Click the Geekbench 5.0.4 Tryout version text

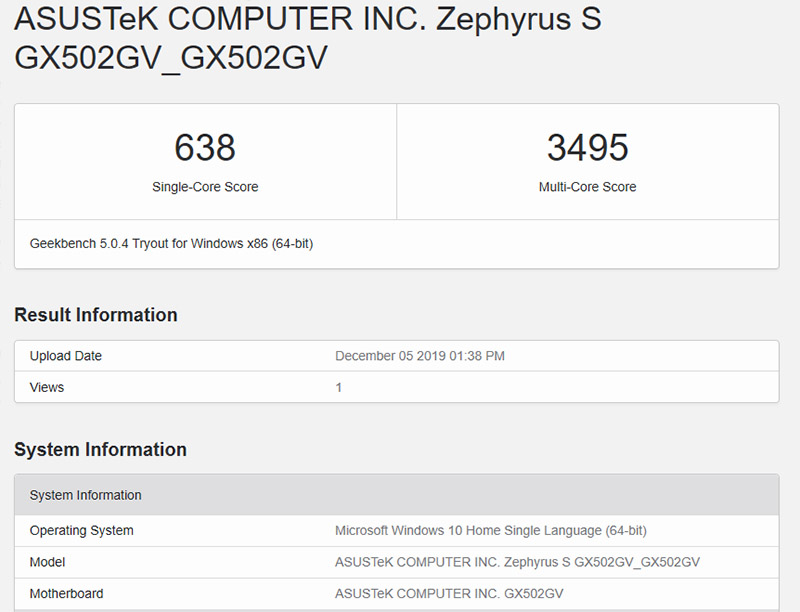tap(171, 243)
